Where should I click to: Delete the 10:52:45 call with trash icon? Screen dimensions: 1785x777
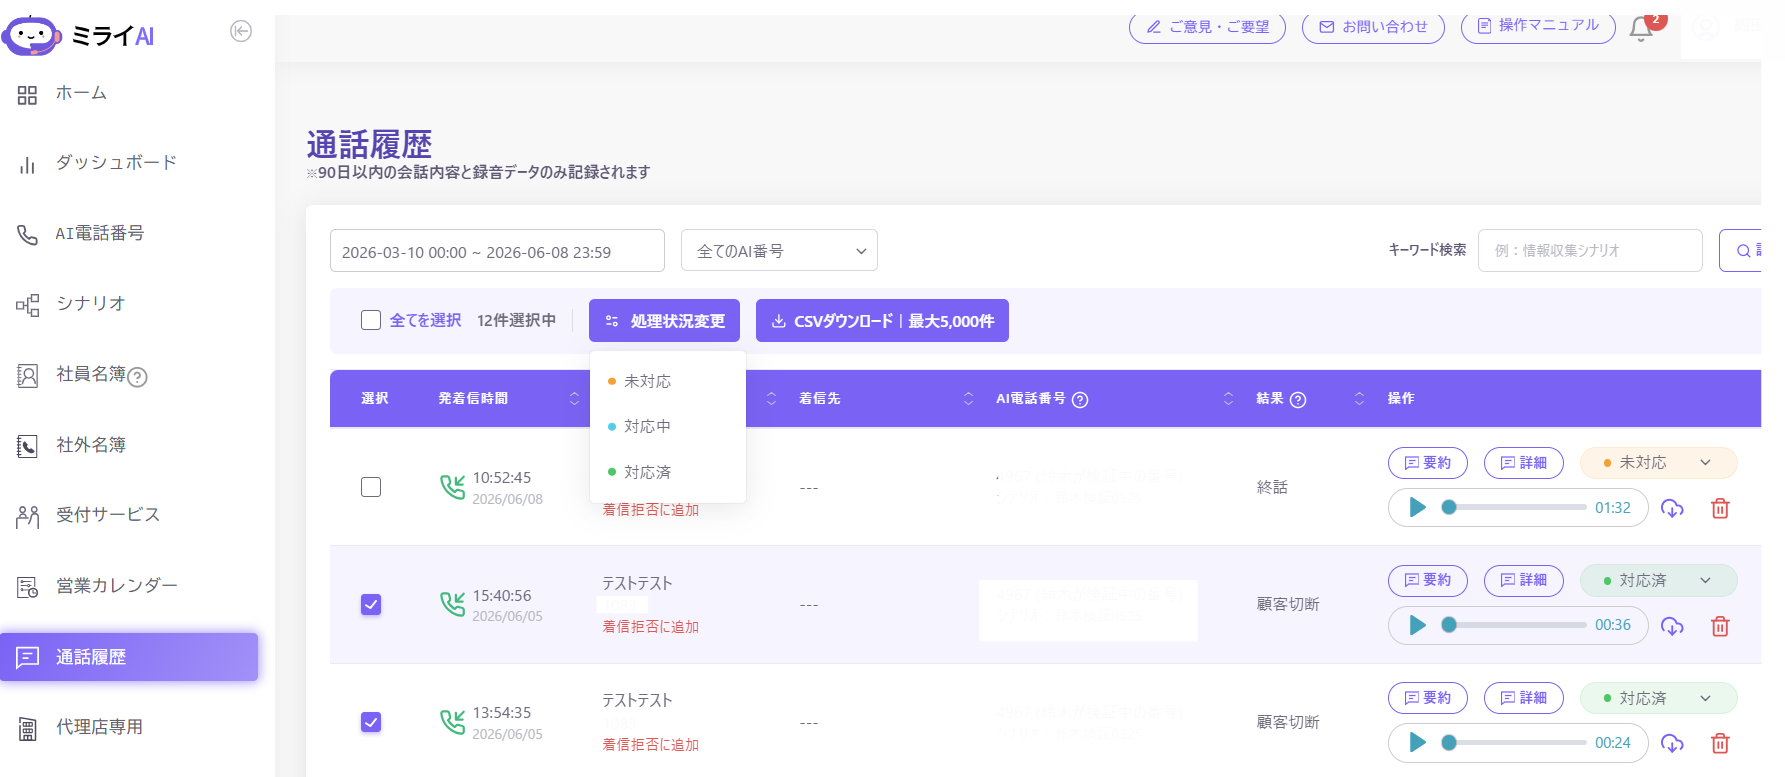pyautogui.click(x=1720, y=508)
